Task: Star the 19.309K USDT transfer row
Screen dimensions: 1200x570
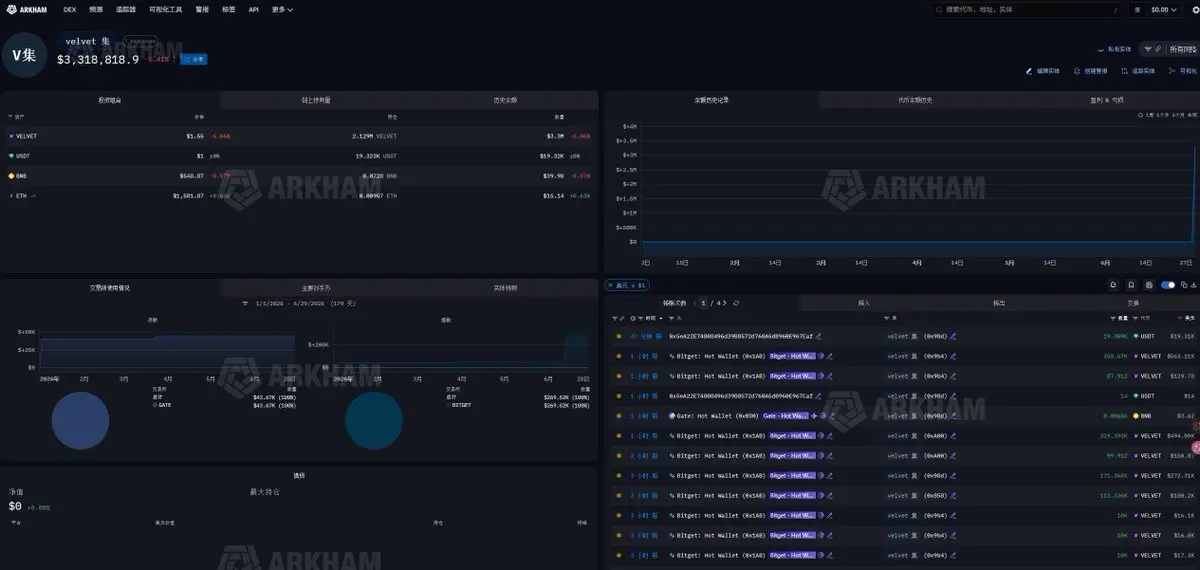Action: [619, 336]
